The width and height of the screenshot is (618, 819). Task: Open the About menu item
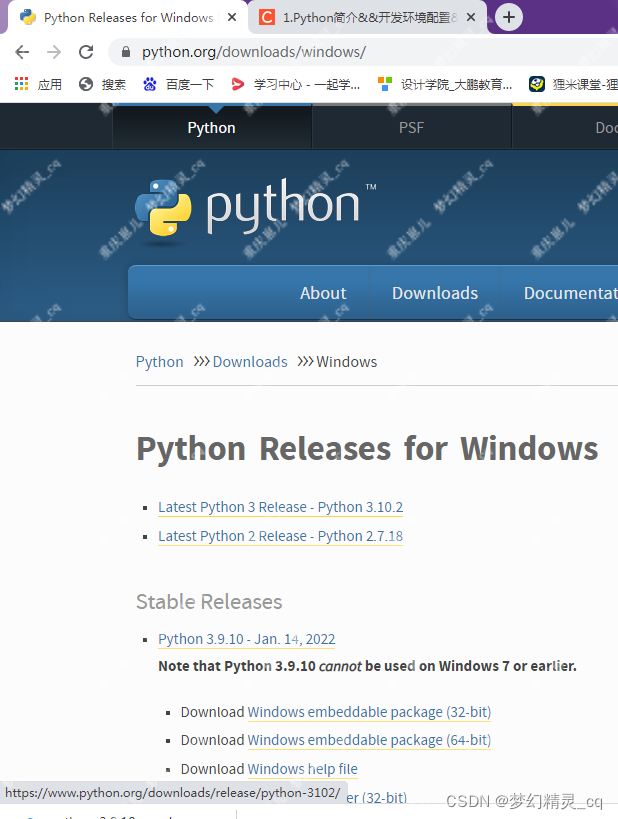pyautogui.click(x=323, y=293)
